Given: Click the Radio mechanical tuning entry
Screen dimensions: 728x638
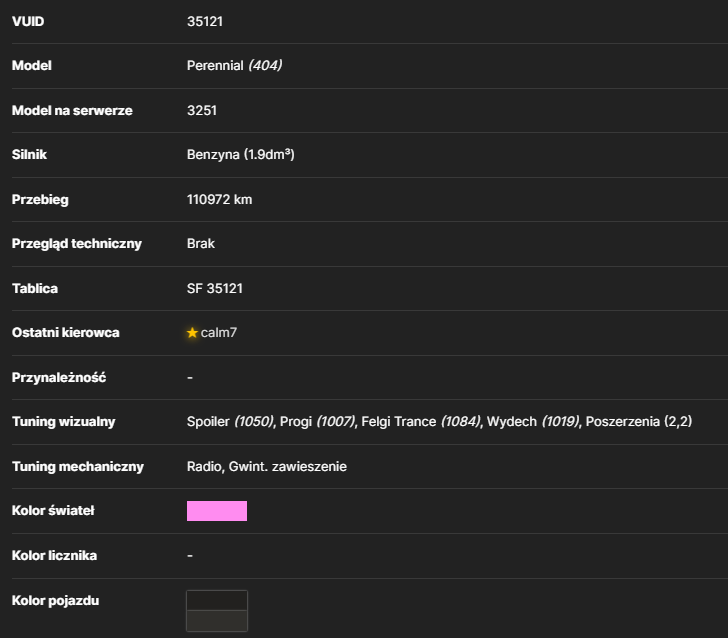Looking at the screenshot, I should (204, 466).
